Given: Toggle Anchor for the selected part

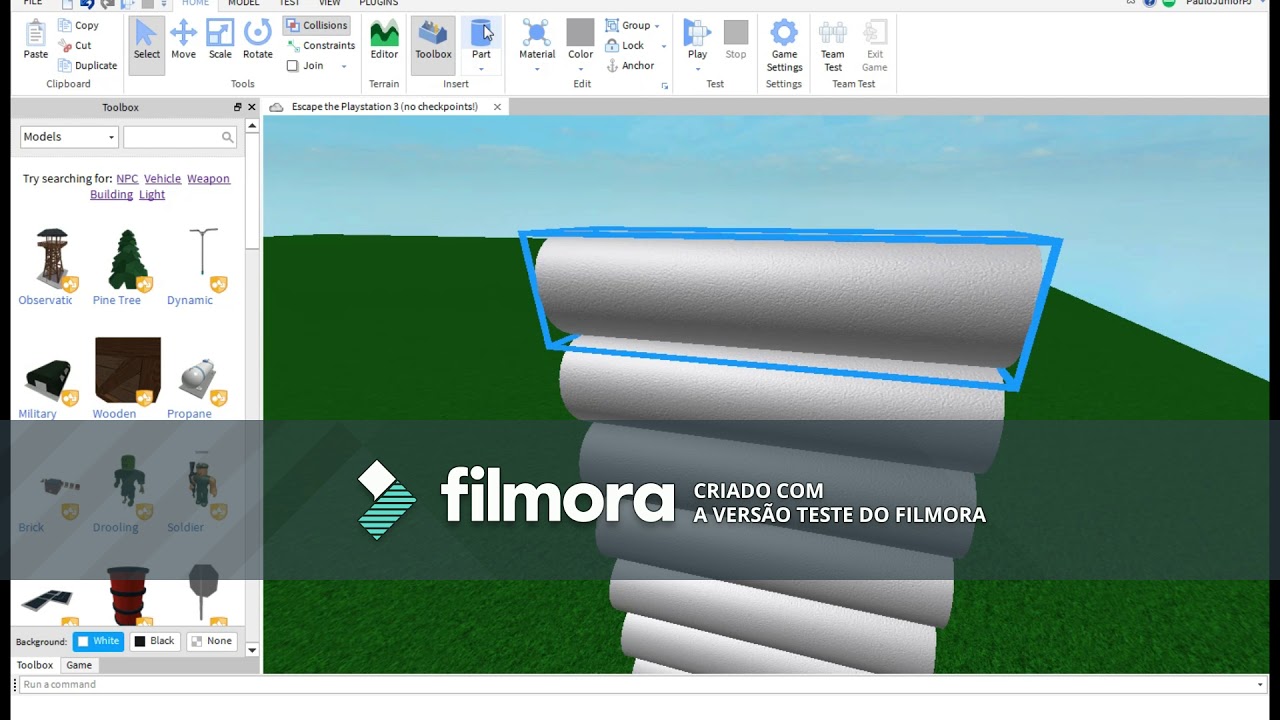Looking at the screenshot, I should pos(630,66).
